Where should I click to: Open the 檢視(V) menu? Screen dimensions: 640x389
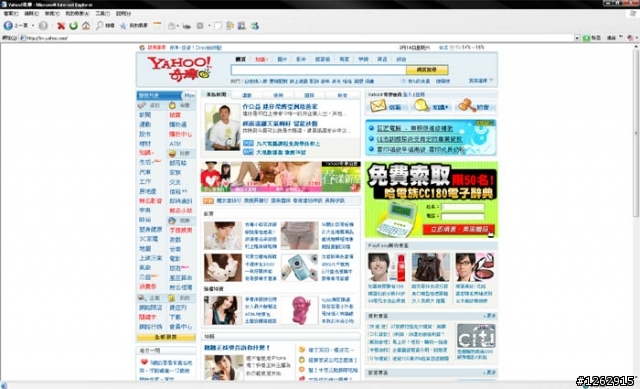52,13
